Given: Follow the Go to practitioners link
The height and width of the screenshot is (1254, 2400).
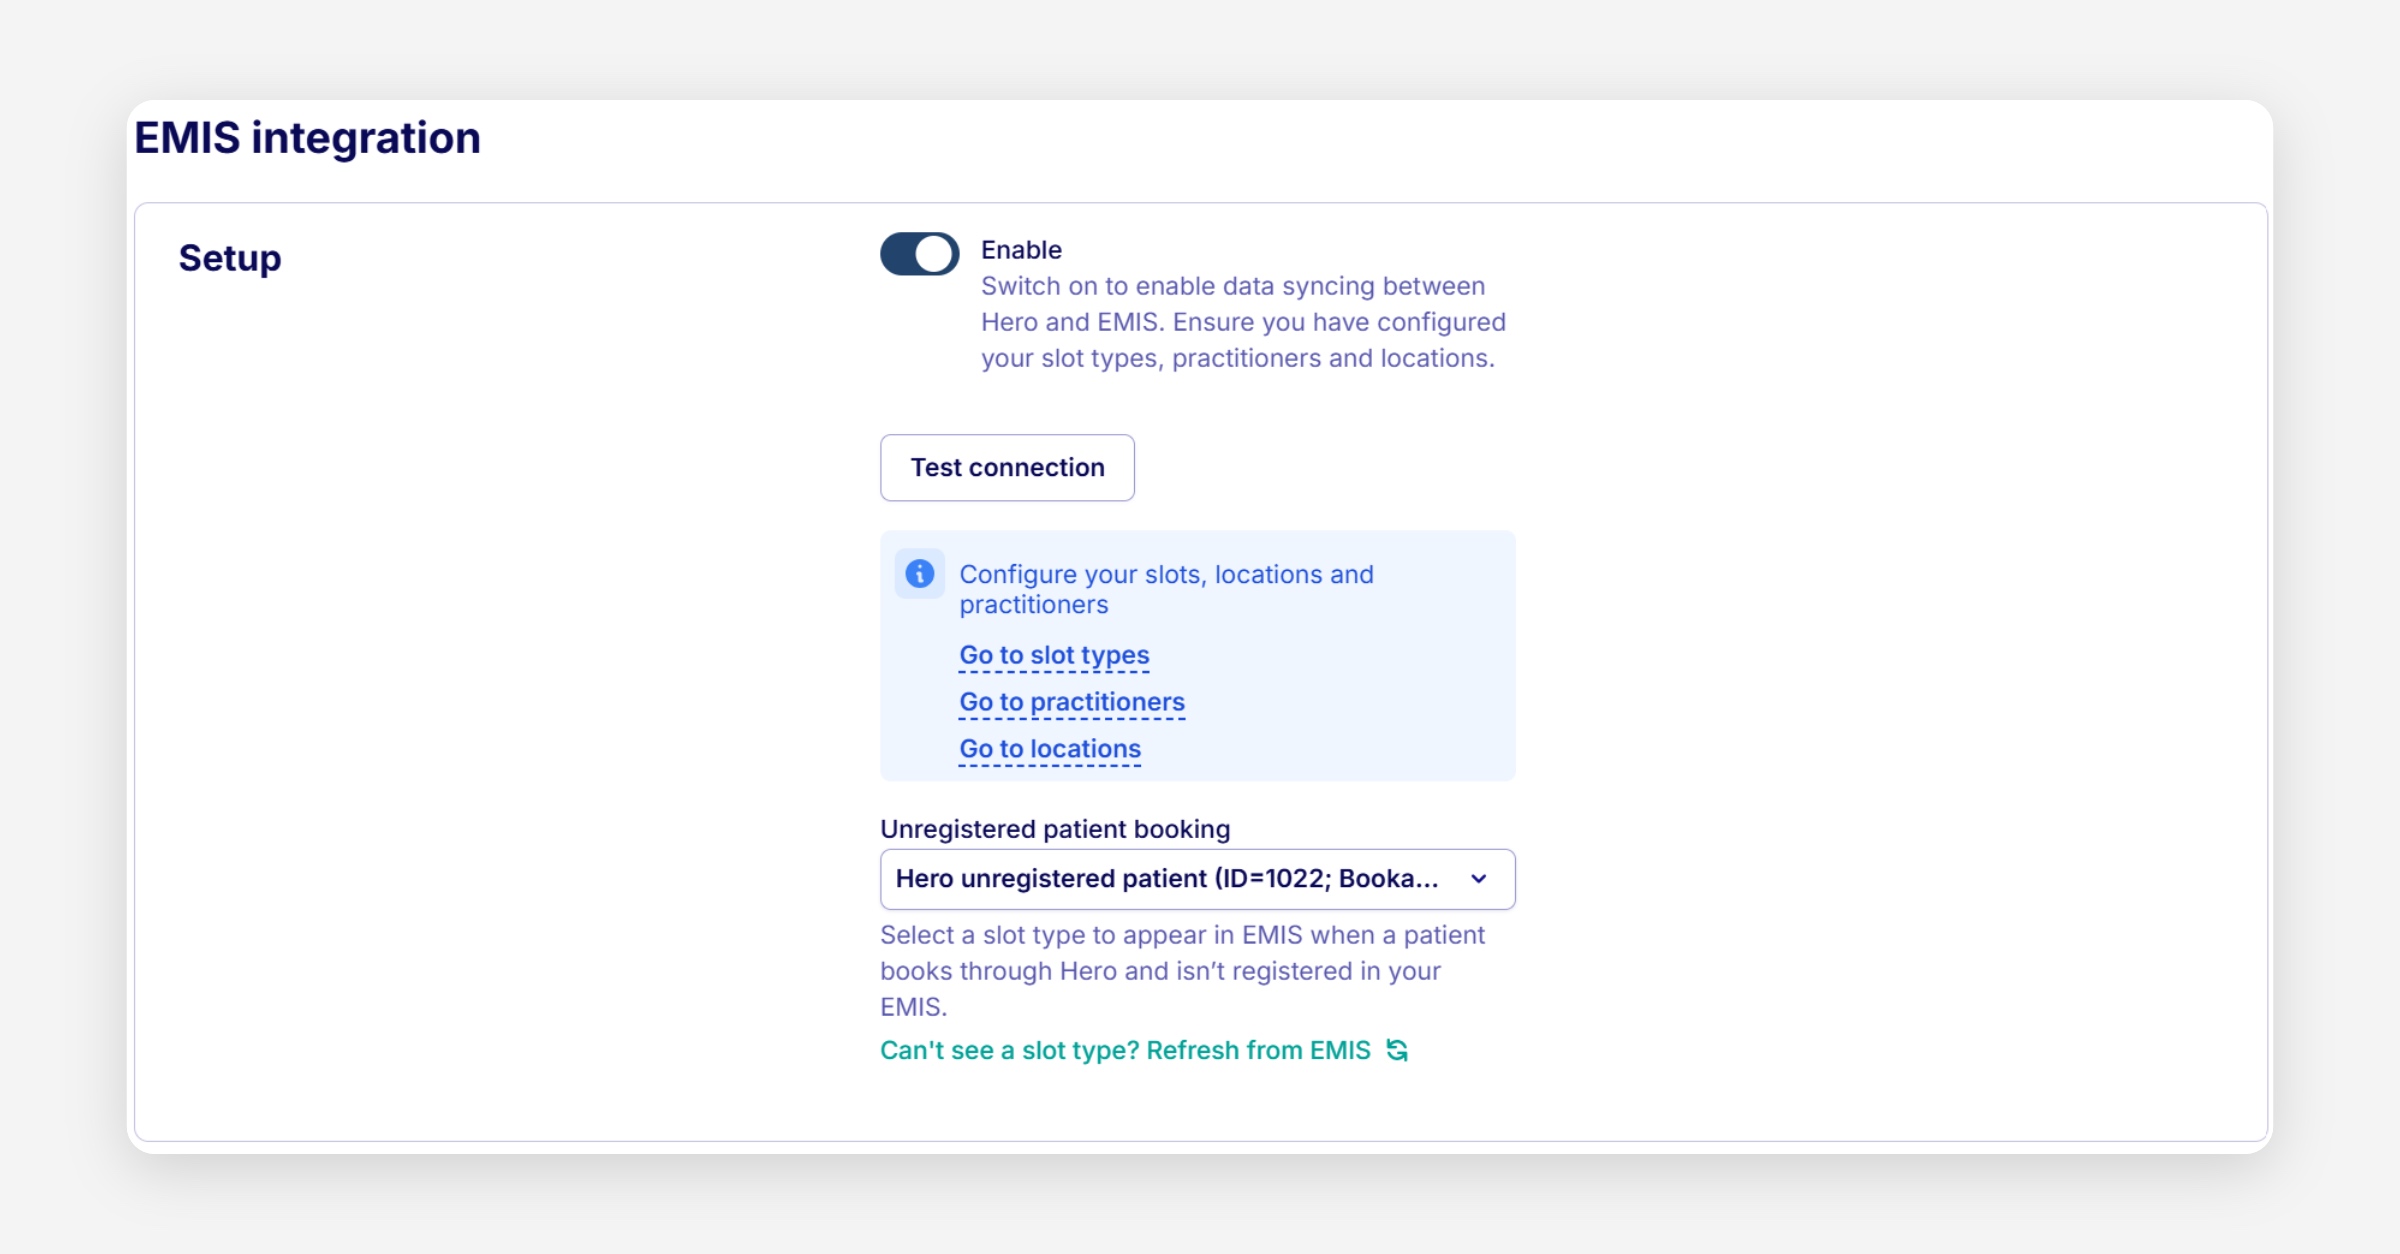Looking at the screenshot, I should pos(1071,702).
